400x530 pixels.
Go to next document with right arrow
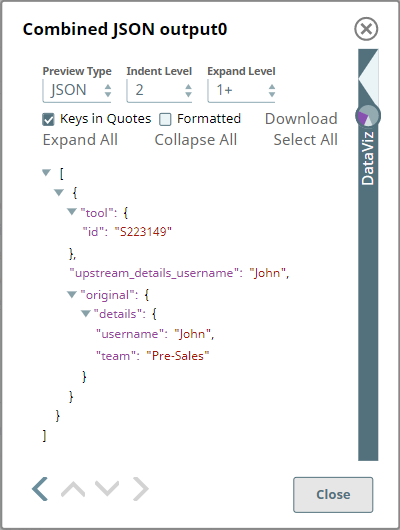(x=141, y=489)
